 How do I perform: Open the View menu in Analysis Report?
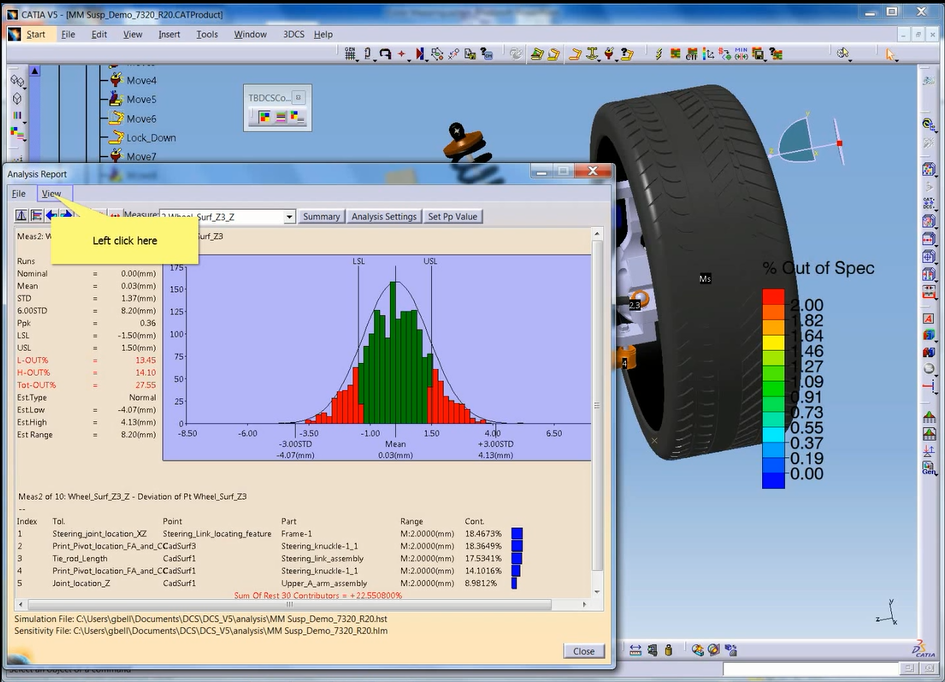click(x=51, y=193)
